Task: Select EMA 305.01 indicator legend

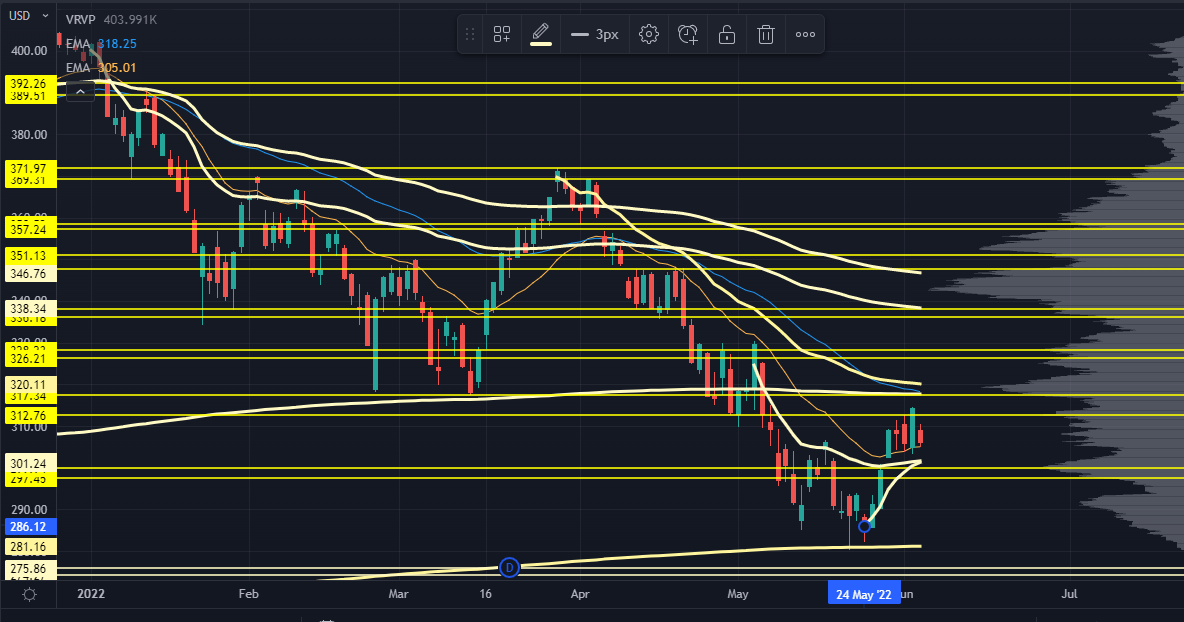Action: point(101,68)
